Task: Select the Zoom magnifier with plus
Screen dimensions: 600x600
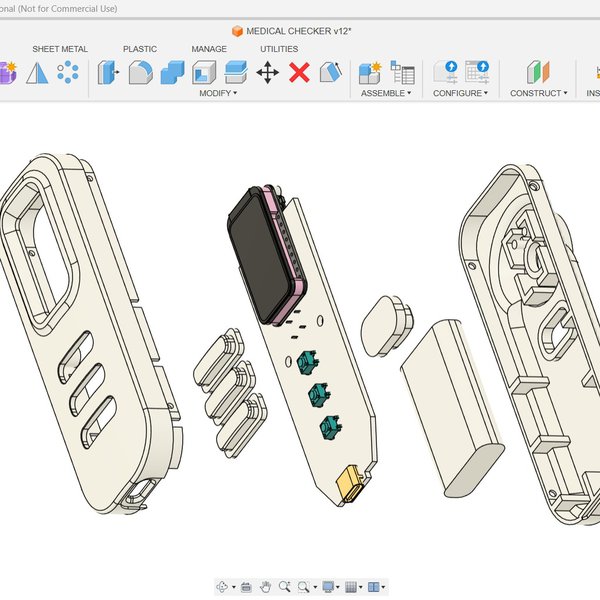Action: pyautogui.click(x=284, y=587)
